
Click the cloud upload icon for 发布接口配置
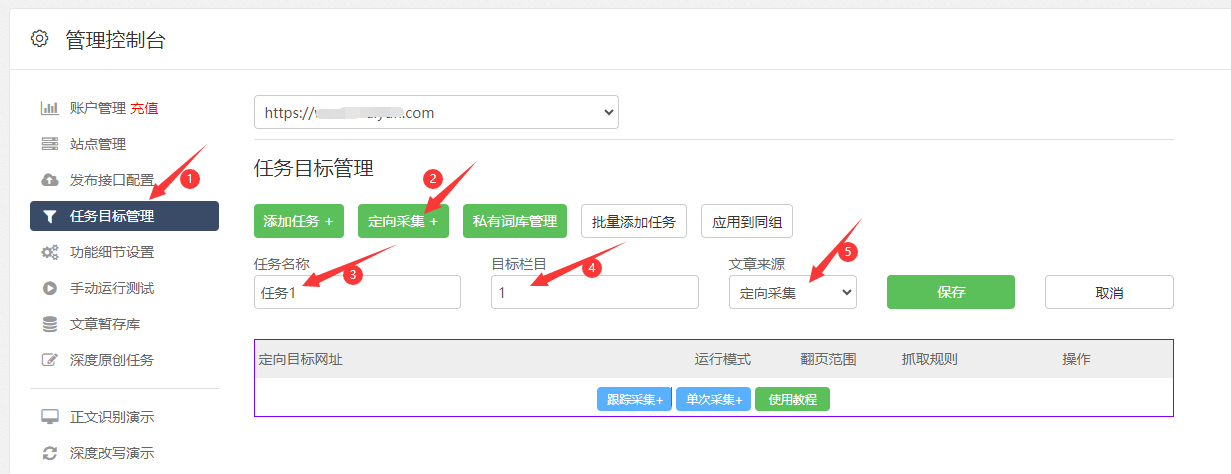49,180
